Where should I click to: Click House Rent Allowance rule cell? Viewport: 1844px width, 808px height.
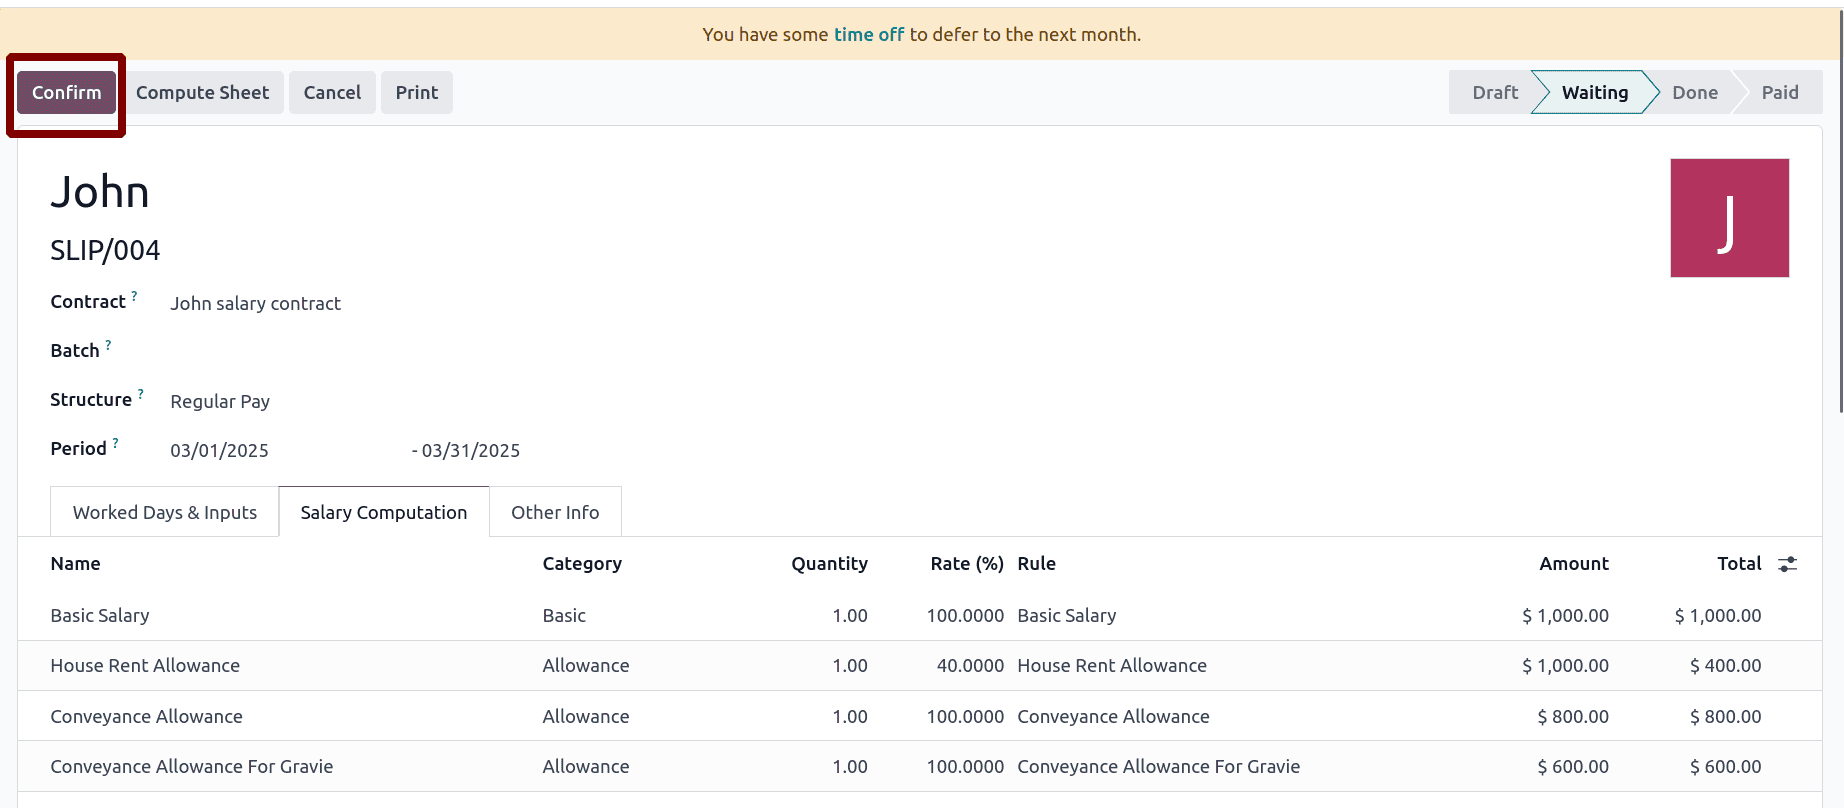coord(1112,666)
